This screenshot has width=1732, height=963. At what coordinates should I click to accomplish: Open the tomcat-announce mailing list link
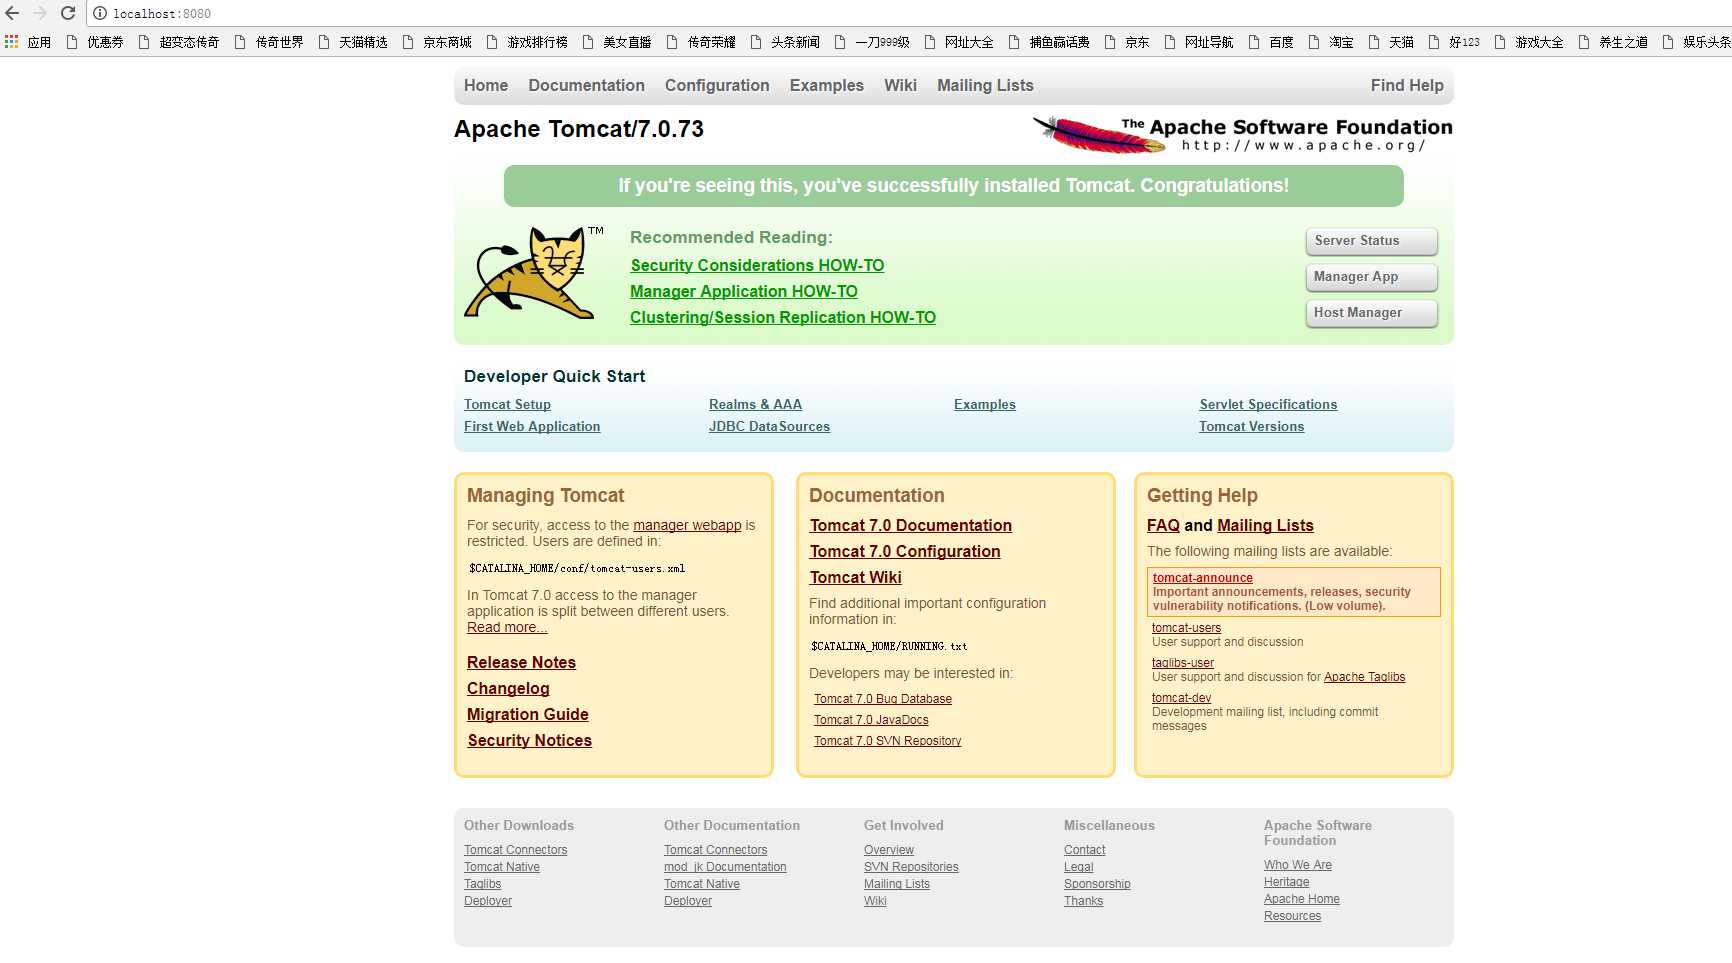click(1202, 578)
